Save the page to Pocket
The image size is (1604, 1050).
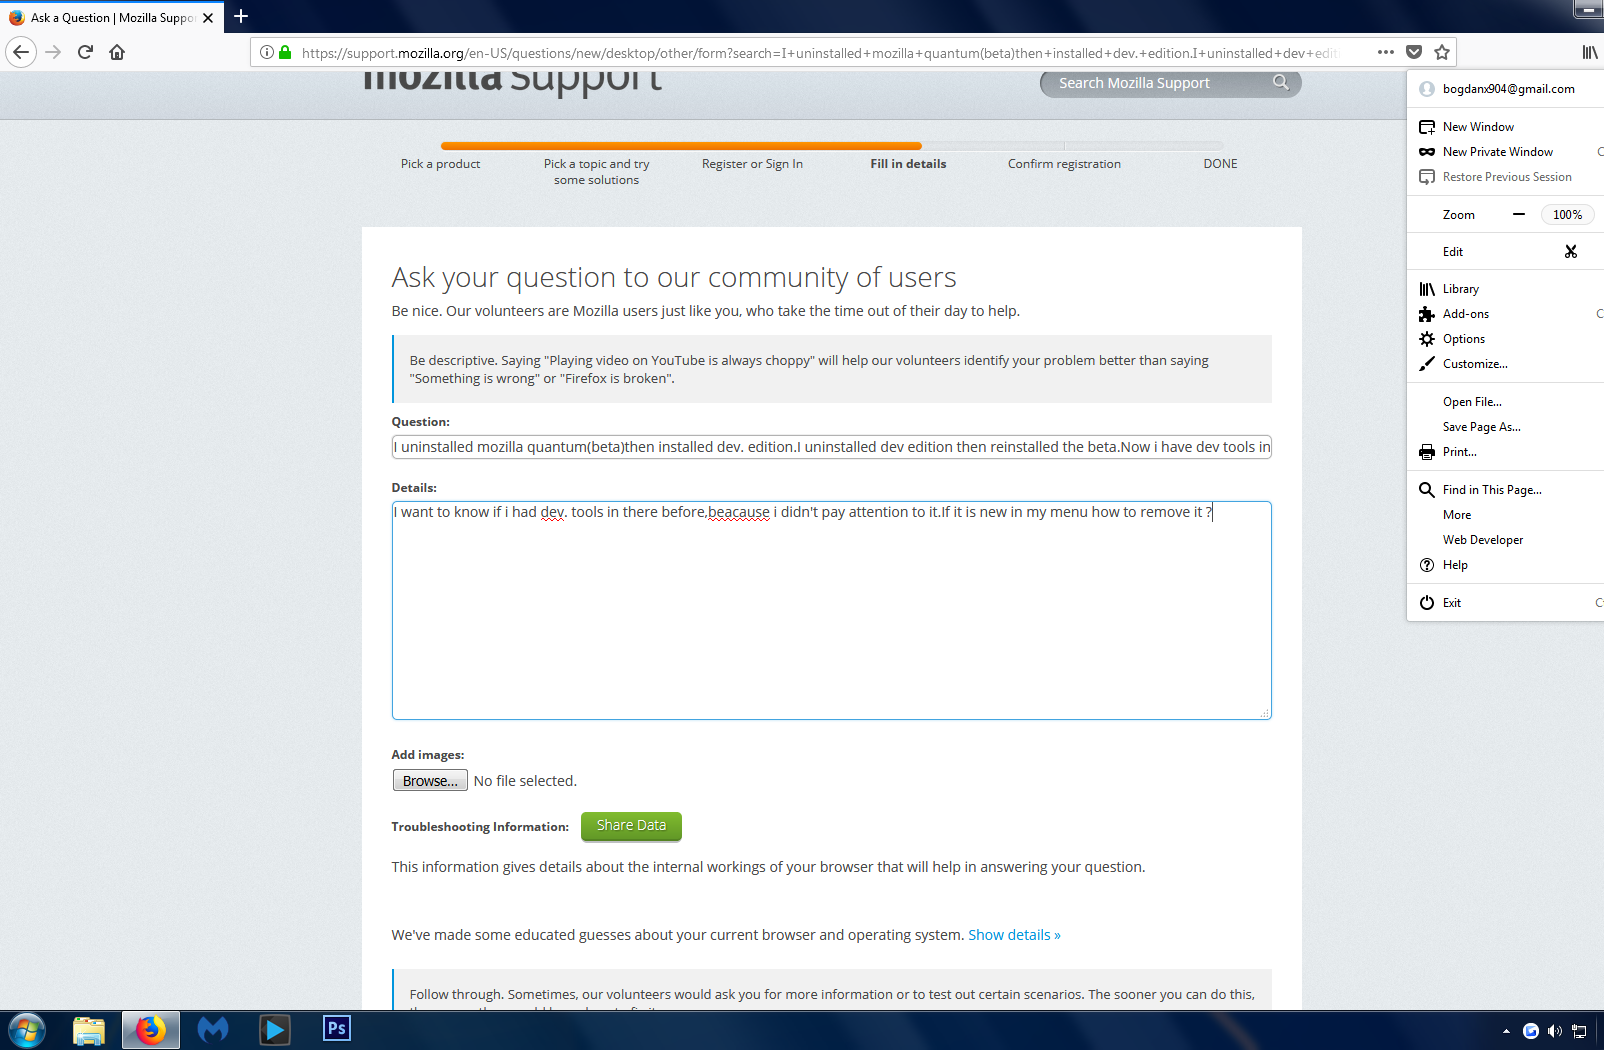[x=1414, y=52]
